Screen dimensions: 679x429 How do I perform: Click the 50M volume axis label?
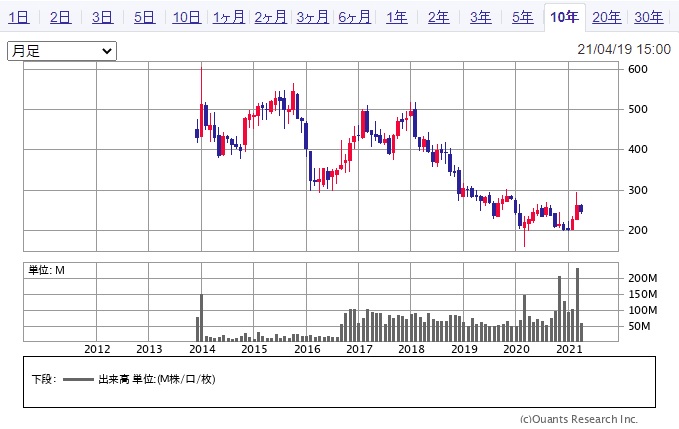(639, 326)
